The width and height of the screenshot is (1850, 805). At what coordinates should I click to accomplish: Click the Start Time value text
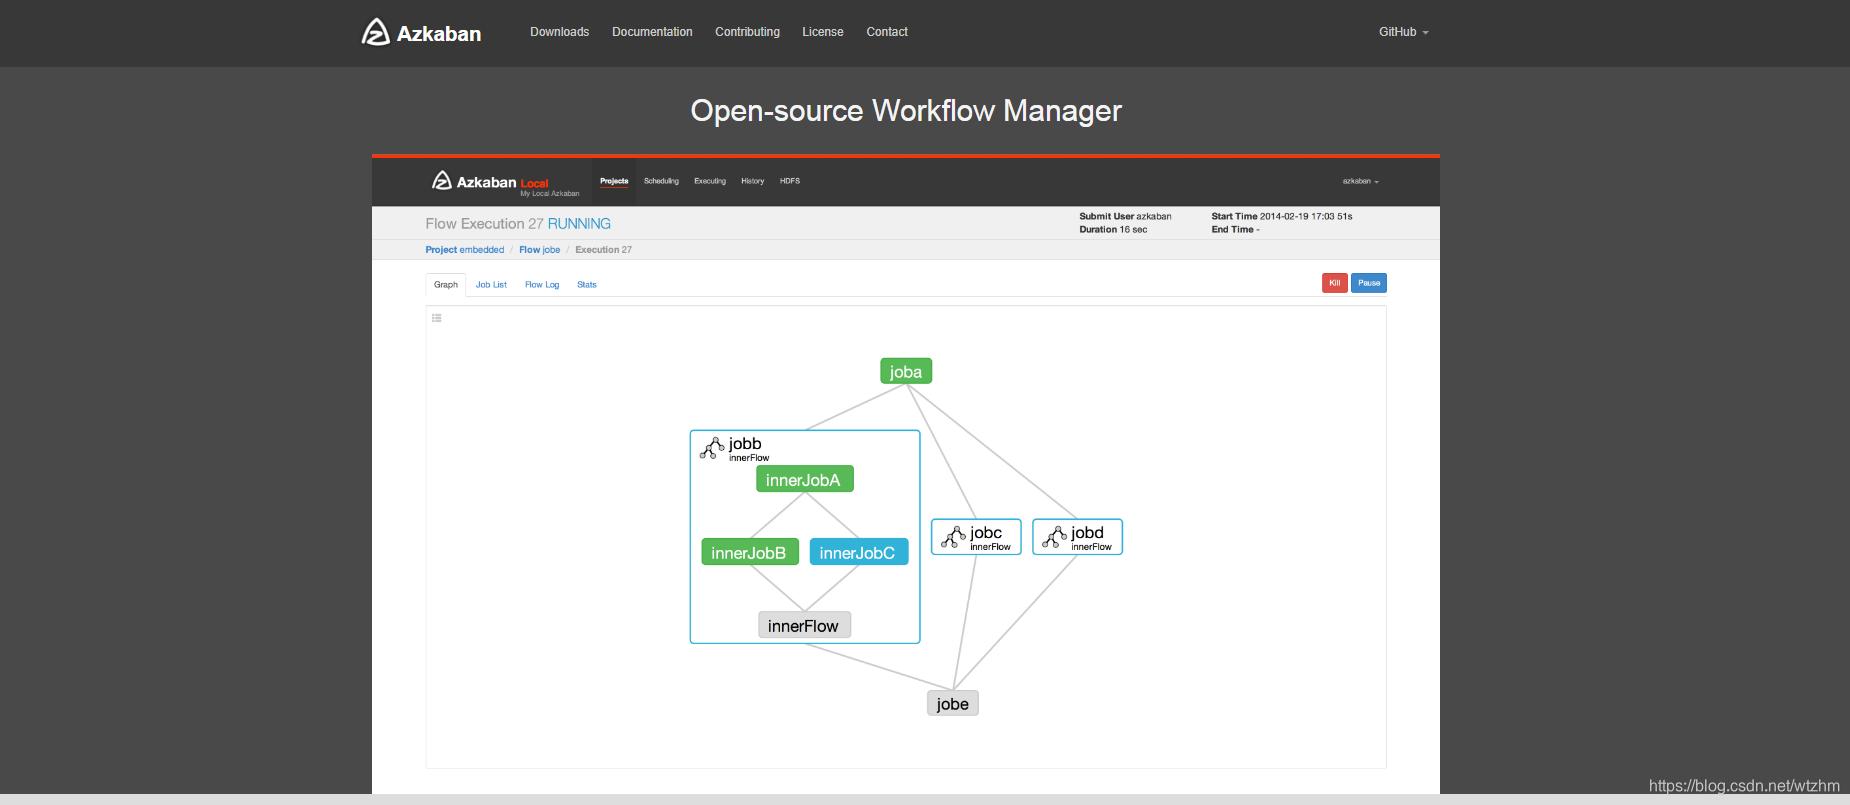pyautogui.click(x=1306, y=216)
